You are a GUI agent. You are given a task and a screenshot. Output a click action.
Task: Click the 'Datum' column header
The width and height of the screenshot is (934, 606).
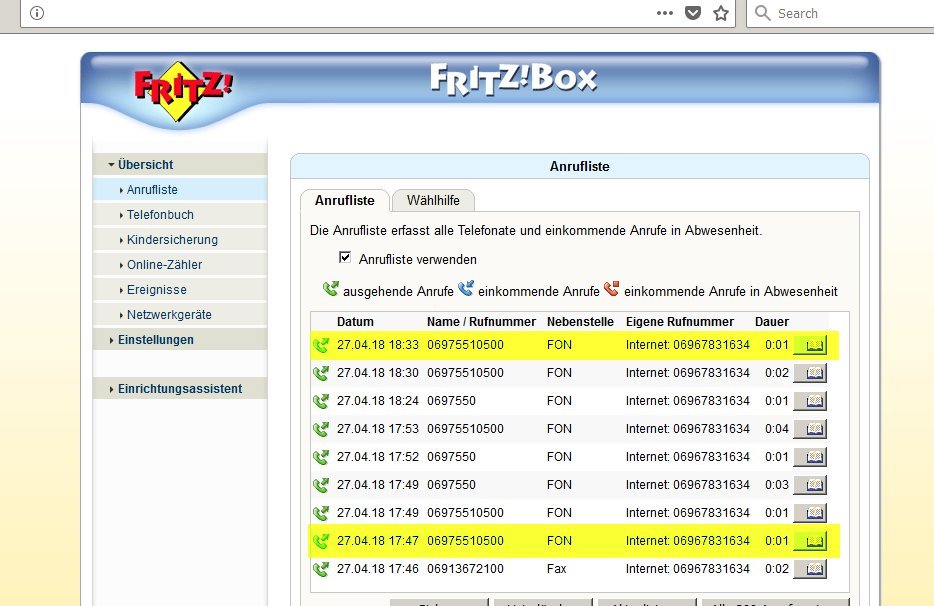pos(355,322)
